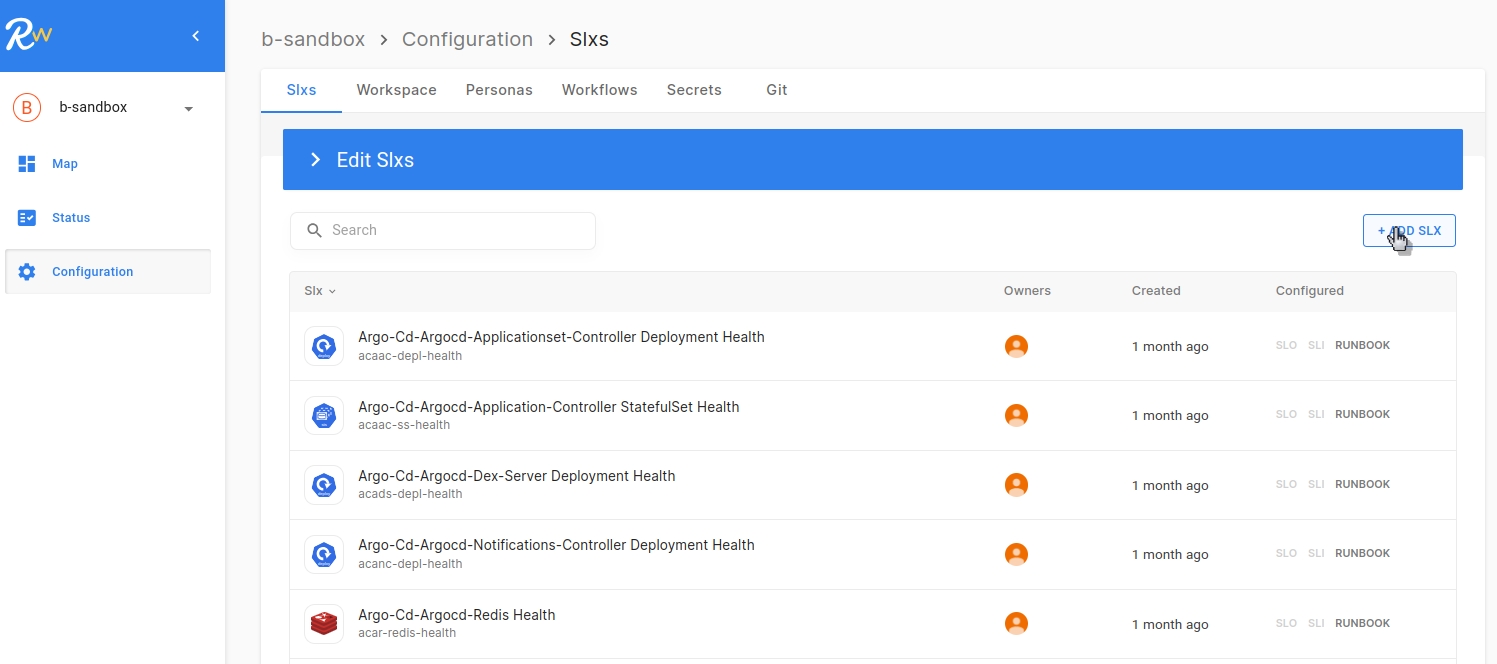Click the Argocd-Redis Health Redis icon
The height and width of the screenshot is (664, 1497).
324,624
